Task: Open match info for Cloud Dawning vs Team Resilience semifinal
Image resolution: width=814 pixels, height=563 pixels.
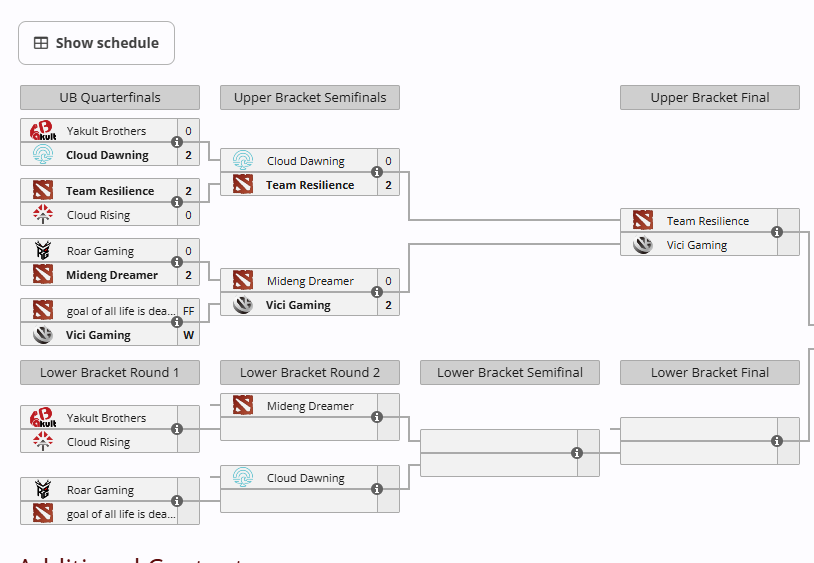Action: coord(377,172)
